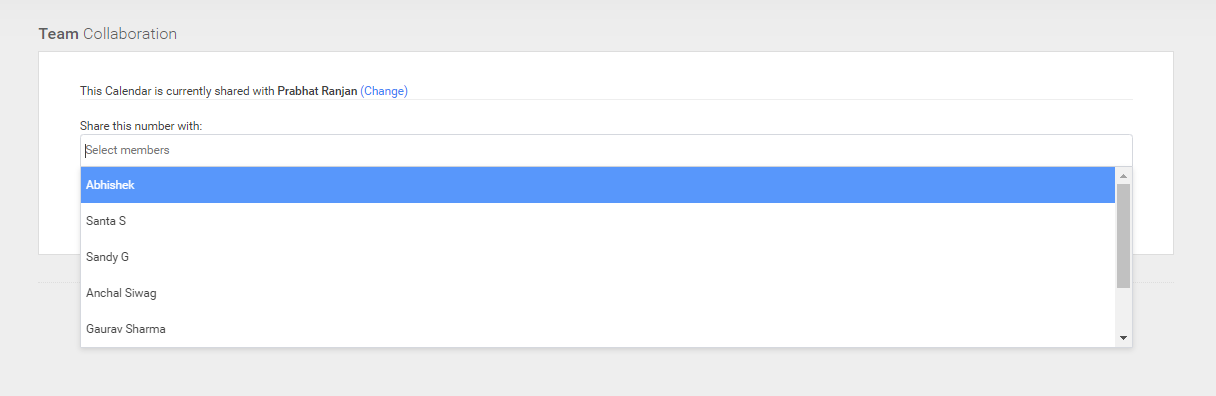Viewport: 1216px width, 396px height.
Task: Select Anchal Siwag as a member
Action: pyautogui.click(x=598, y=293)
